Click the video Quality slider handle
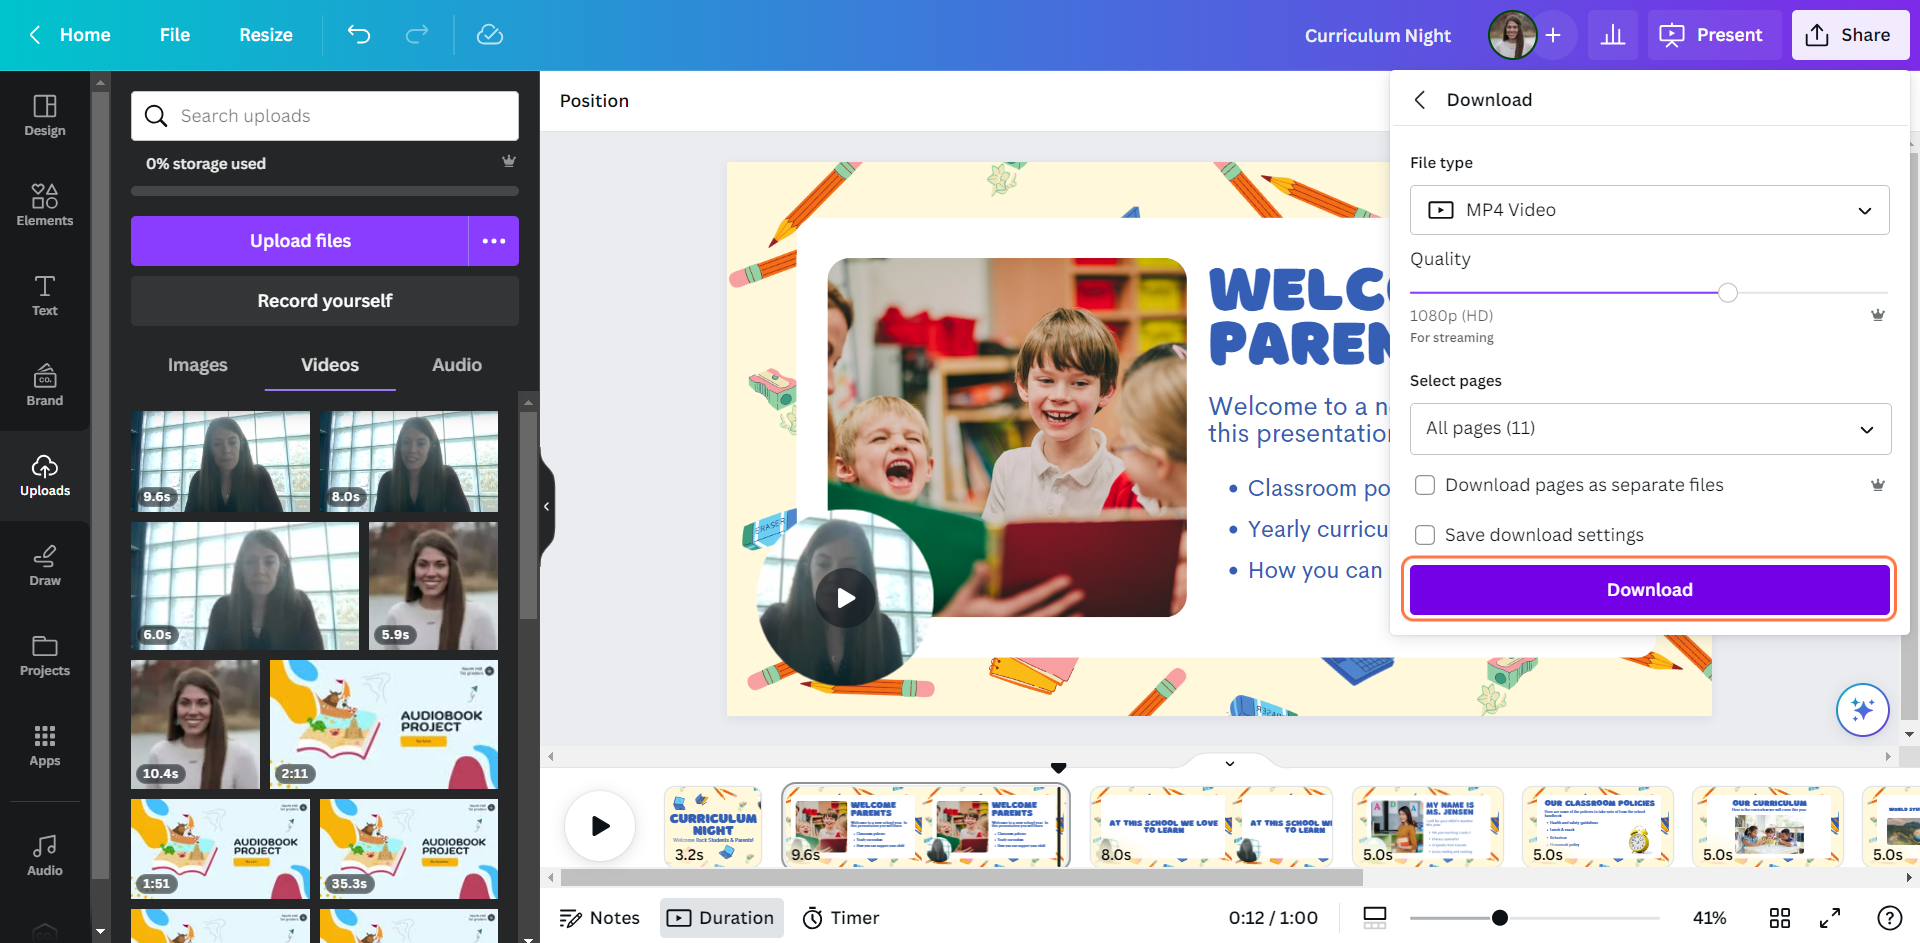Screen dimensions: 1920x943 tap(1728, 292)
